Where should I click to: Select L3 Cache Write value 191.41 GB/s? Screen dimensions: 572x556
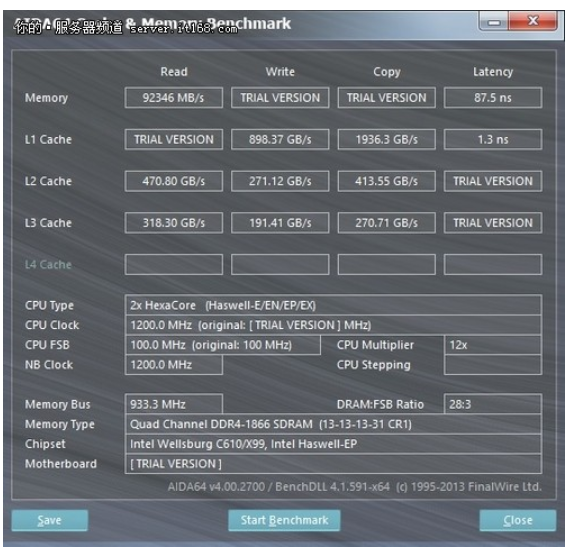click(280, 223)
